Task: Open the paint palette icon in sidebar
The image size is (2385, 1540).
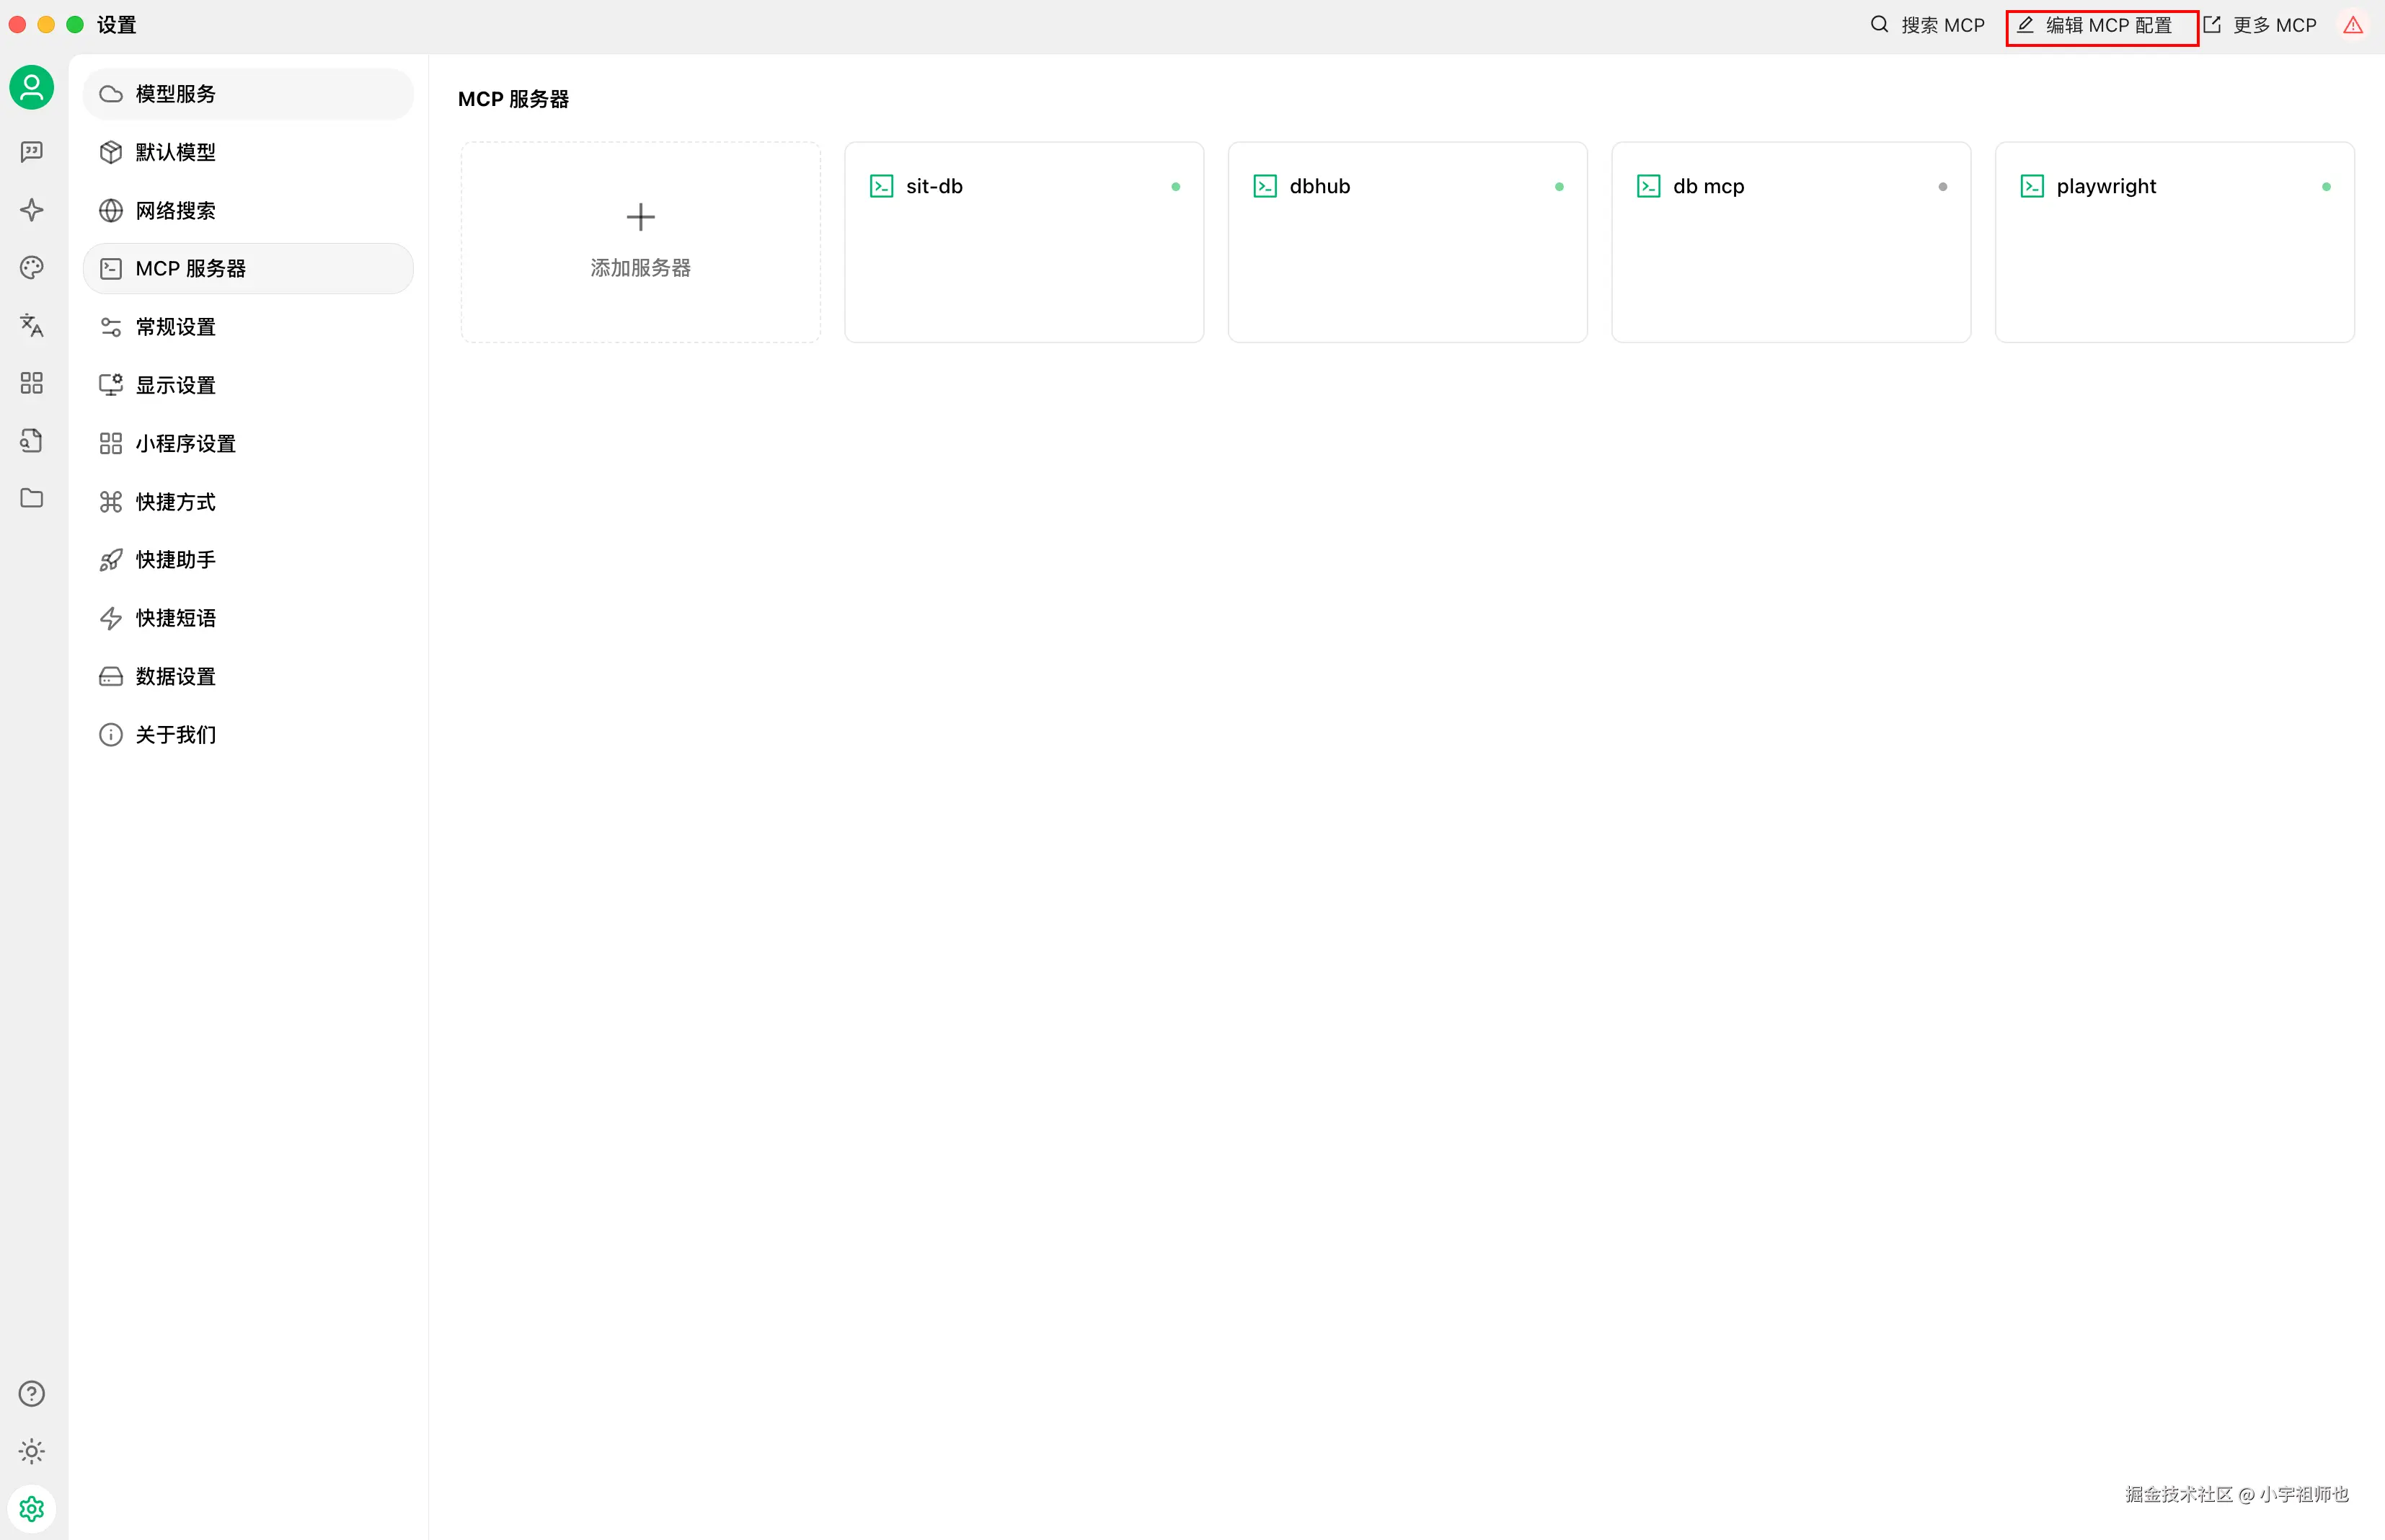Action: pyautogui.click(x=32, y=267)
